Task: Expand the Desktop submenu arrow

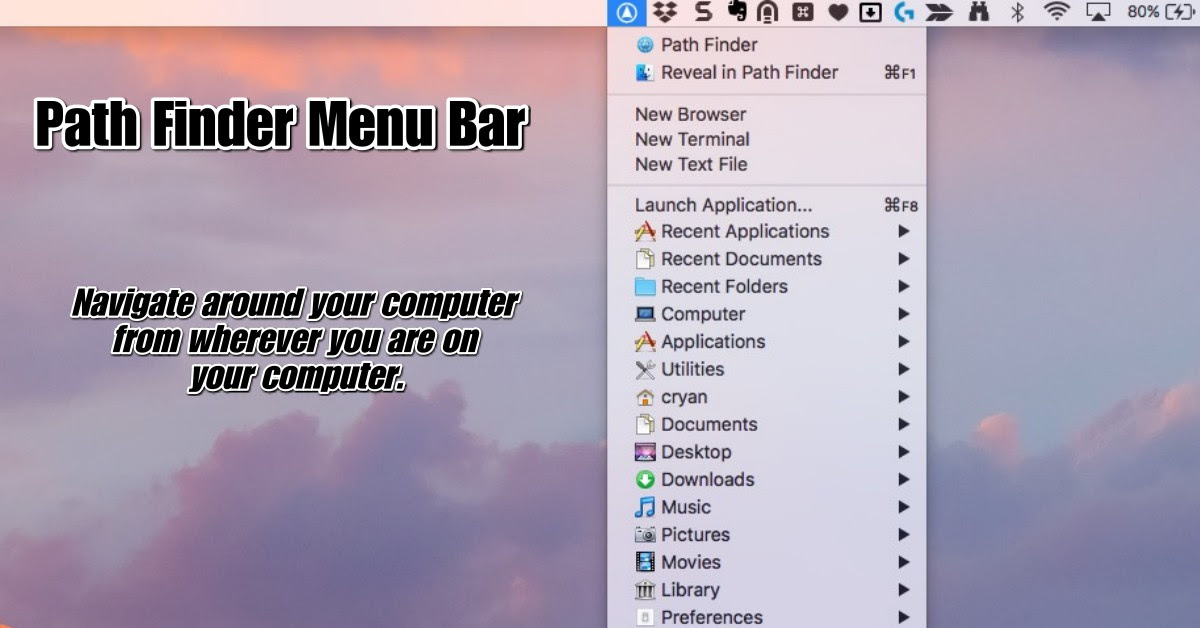Action: tap(904, 452)
